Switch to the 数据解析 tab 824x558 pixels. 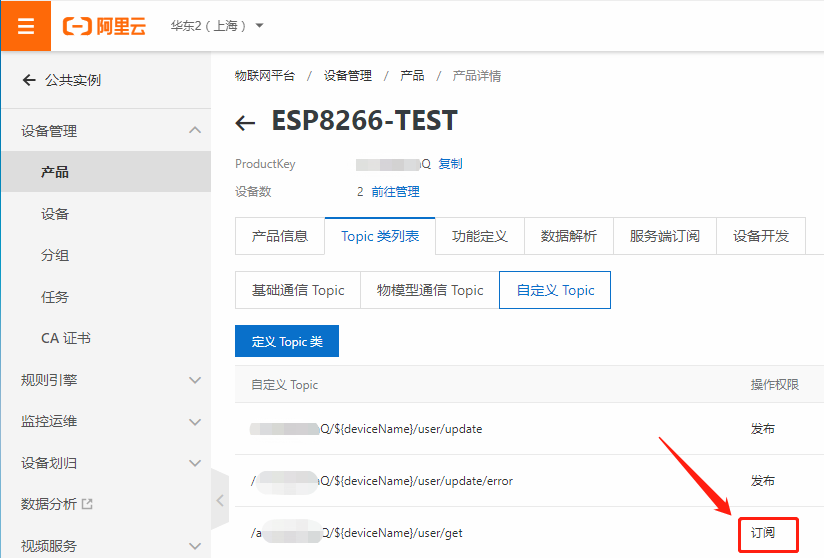569,236
